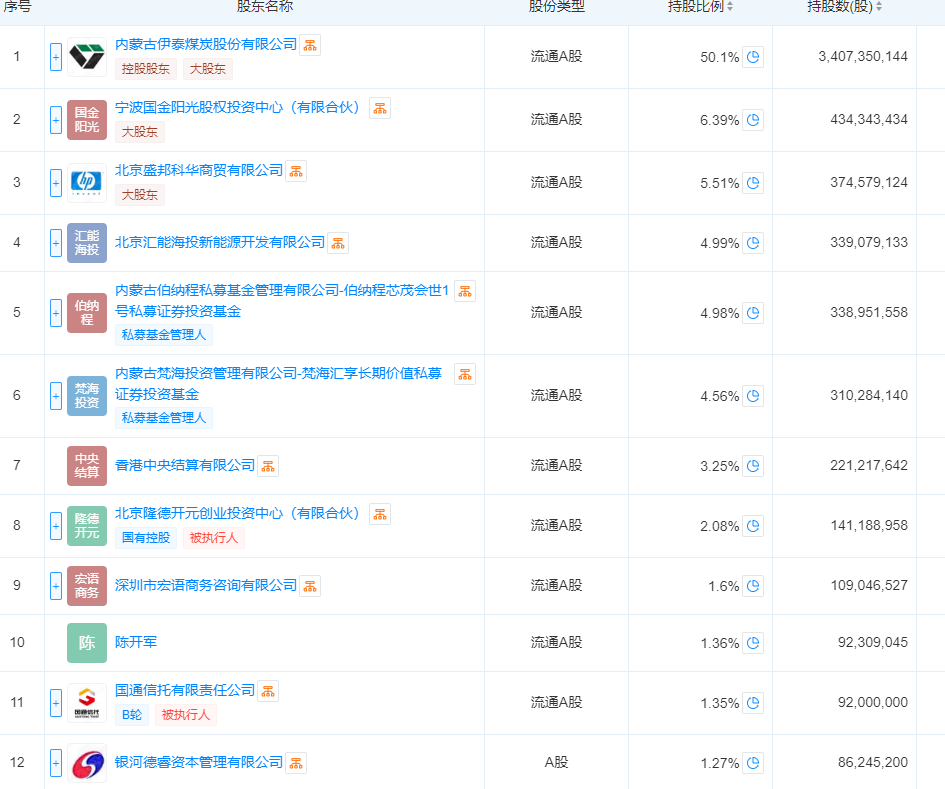Click 被执行人 tag under 北京隆德开元
The width and height of the screenshot is (945, 789).
[x=214, y=538]
